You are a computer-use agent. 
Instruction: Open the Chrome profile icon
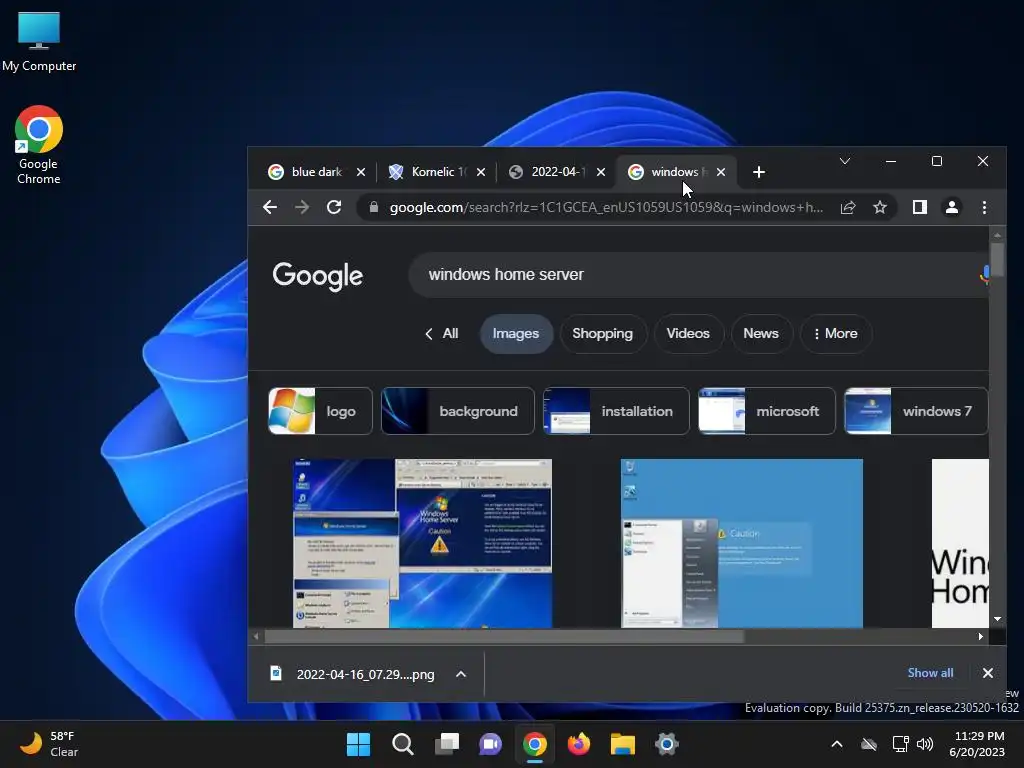tap(952, 208)
